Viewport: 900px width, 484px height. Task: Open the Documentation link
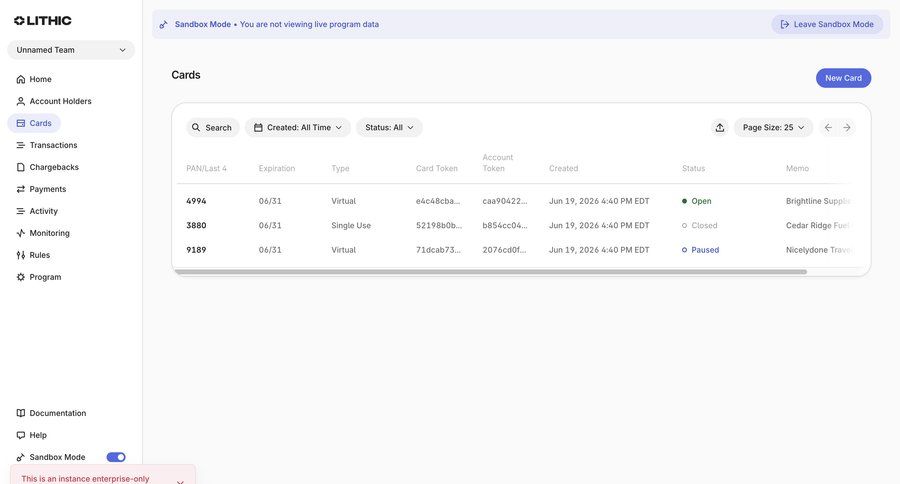(52, 413)
